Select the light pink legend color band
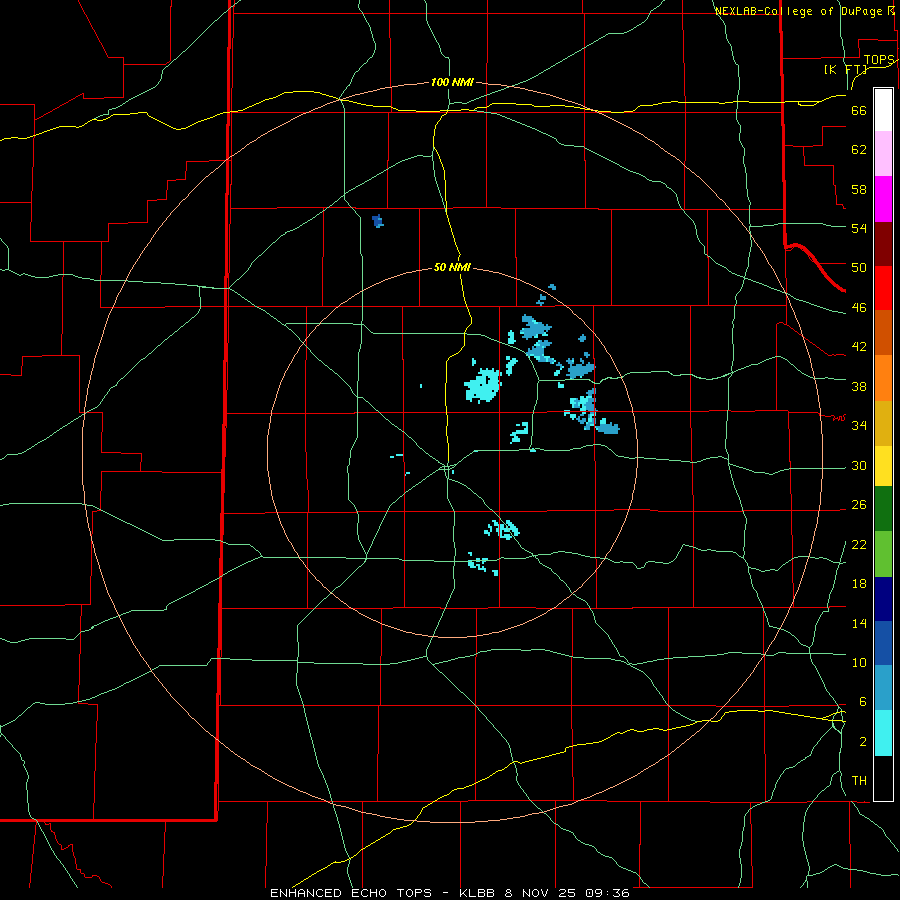This screenshot has width=900, height=900. coord(883,154)
